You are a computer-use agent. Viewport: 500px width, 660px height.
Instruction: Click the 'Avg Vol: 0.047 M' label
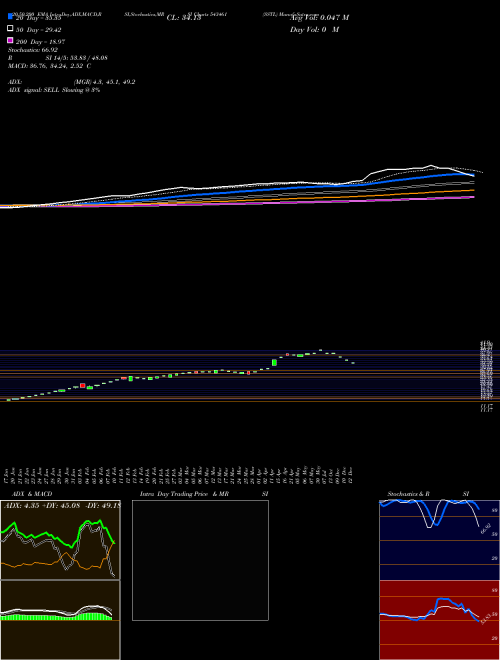pyautogui.click(x=319, y=18)
